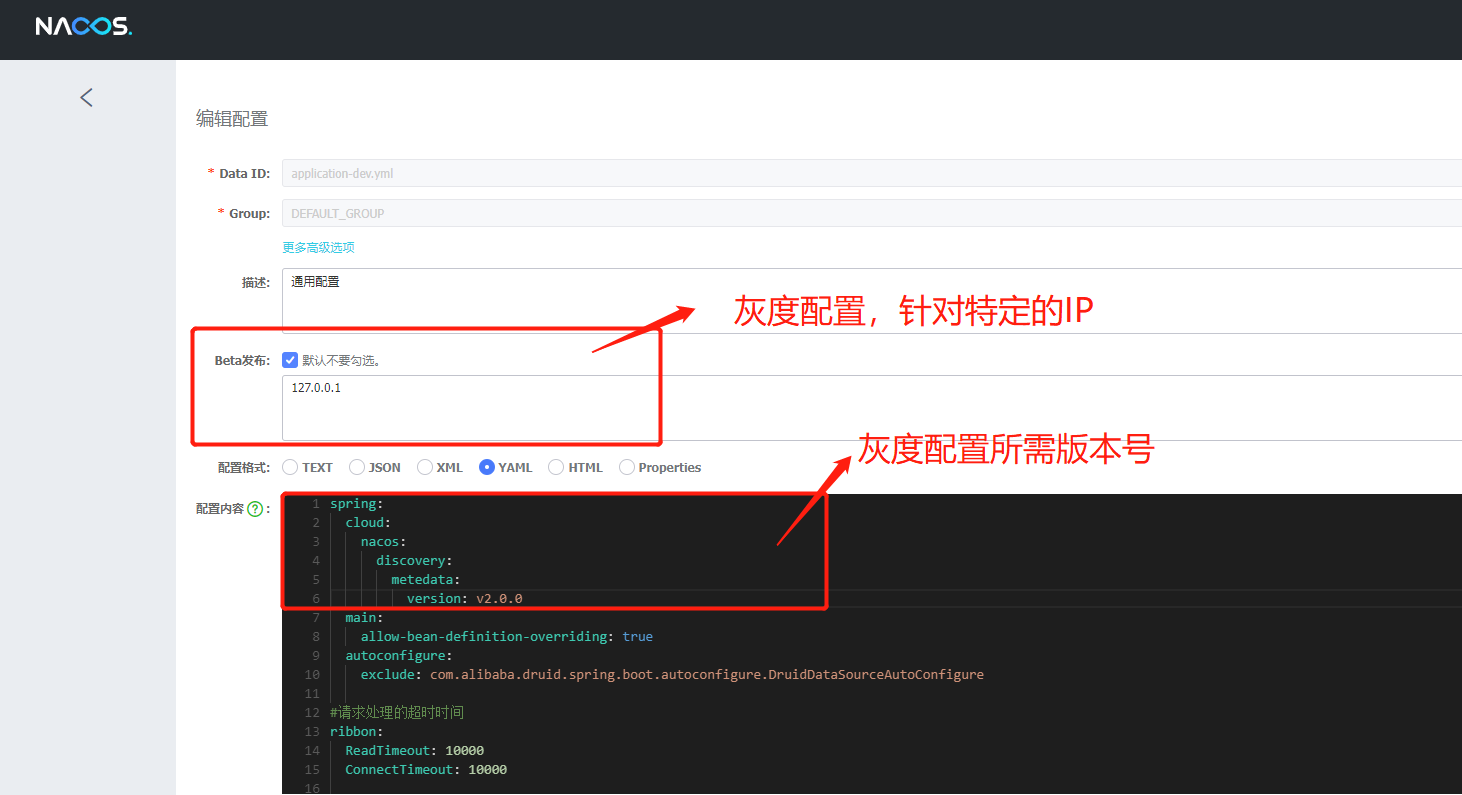
Task: Select the JSON format radio button
Action: [357, 467]
